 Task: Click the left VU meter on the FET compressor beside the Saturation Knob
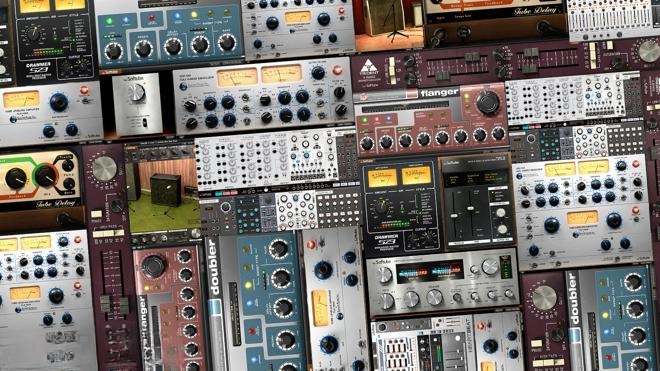237,78
